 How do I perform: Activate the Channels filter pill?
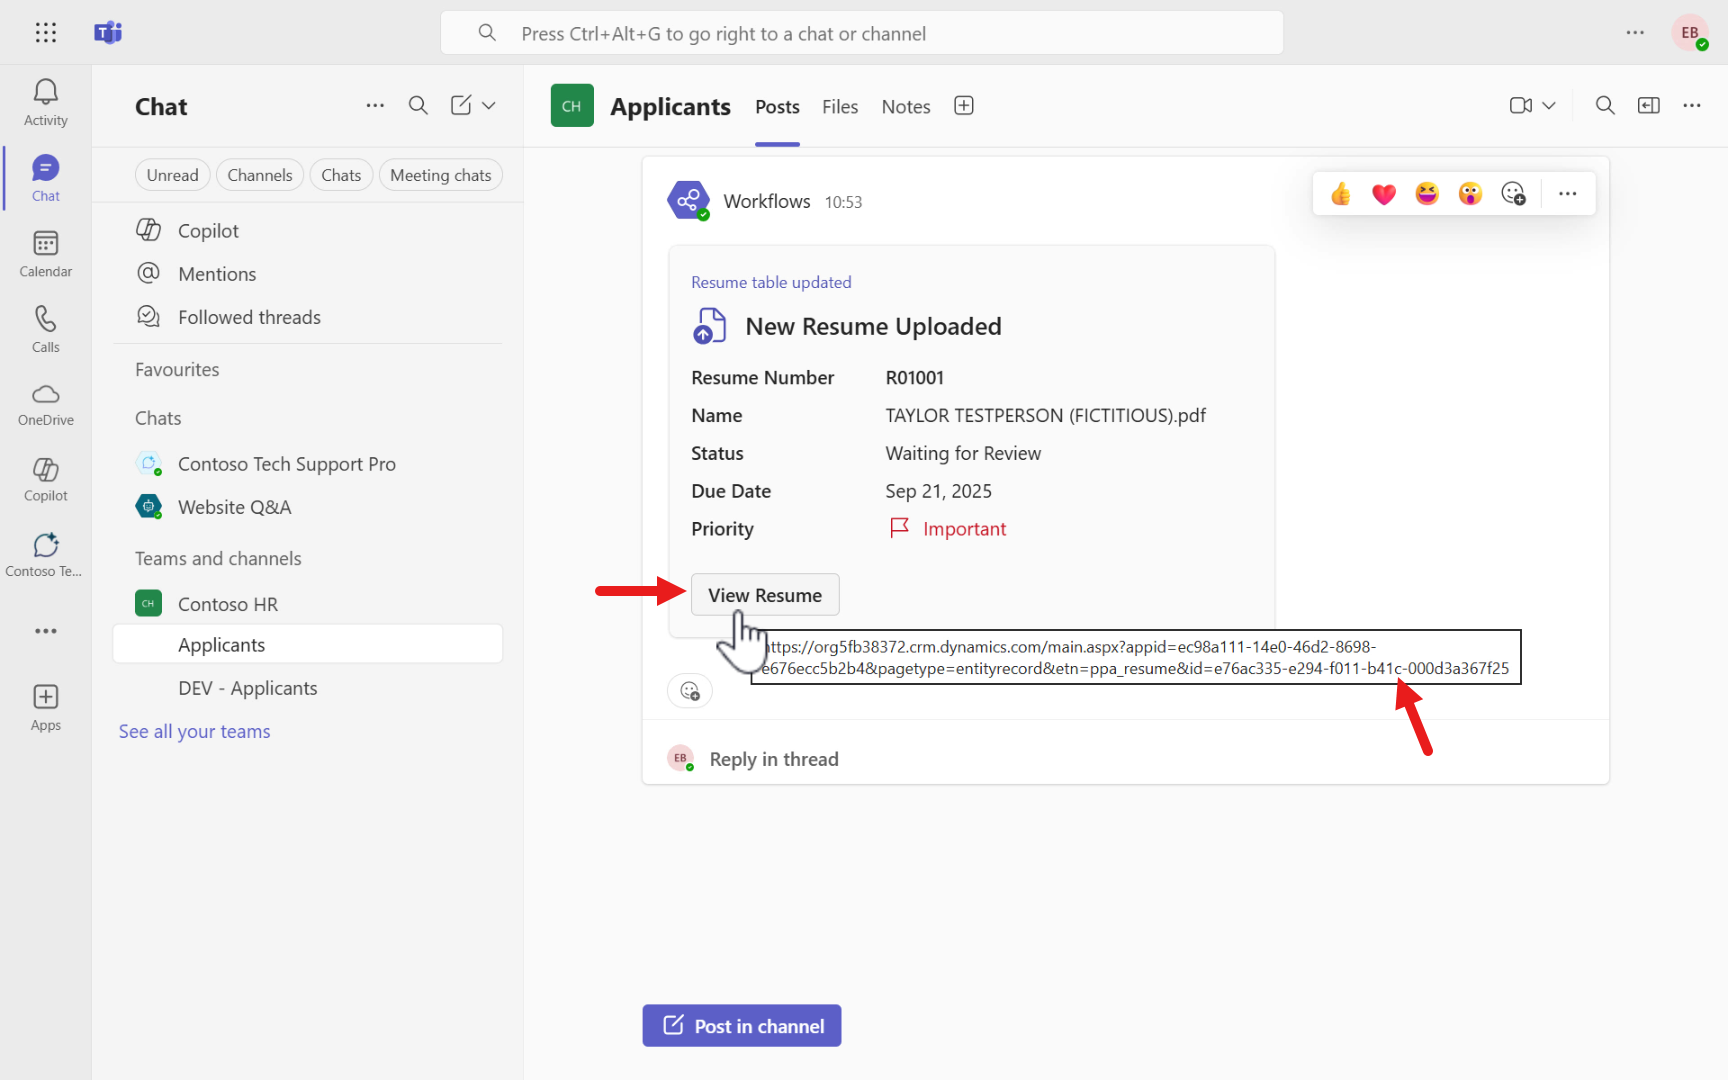coord(259,174)
